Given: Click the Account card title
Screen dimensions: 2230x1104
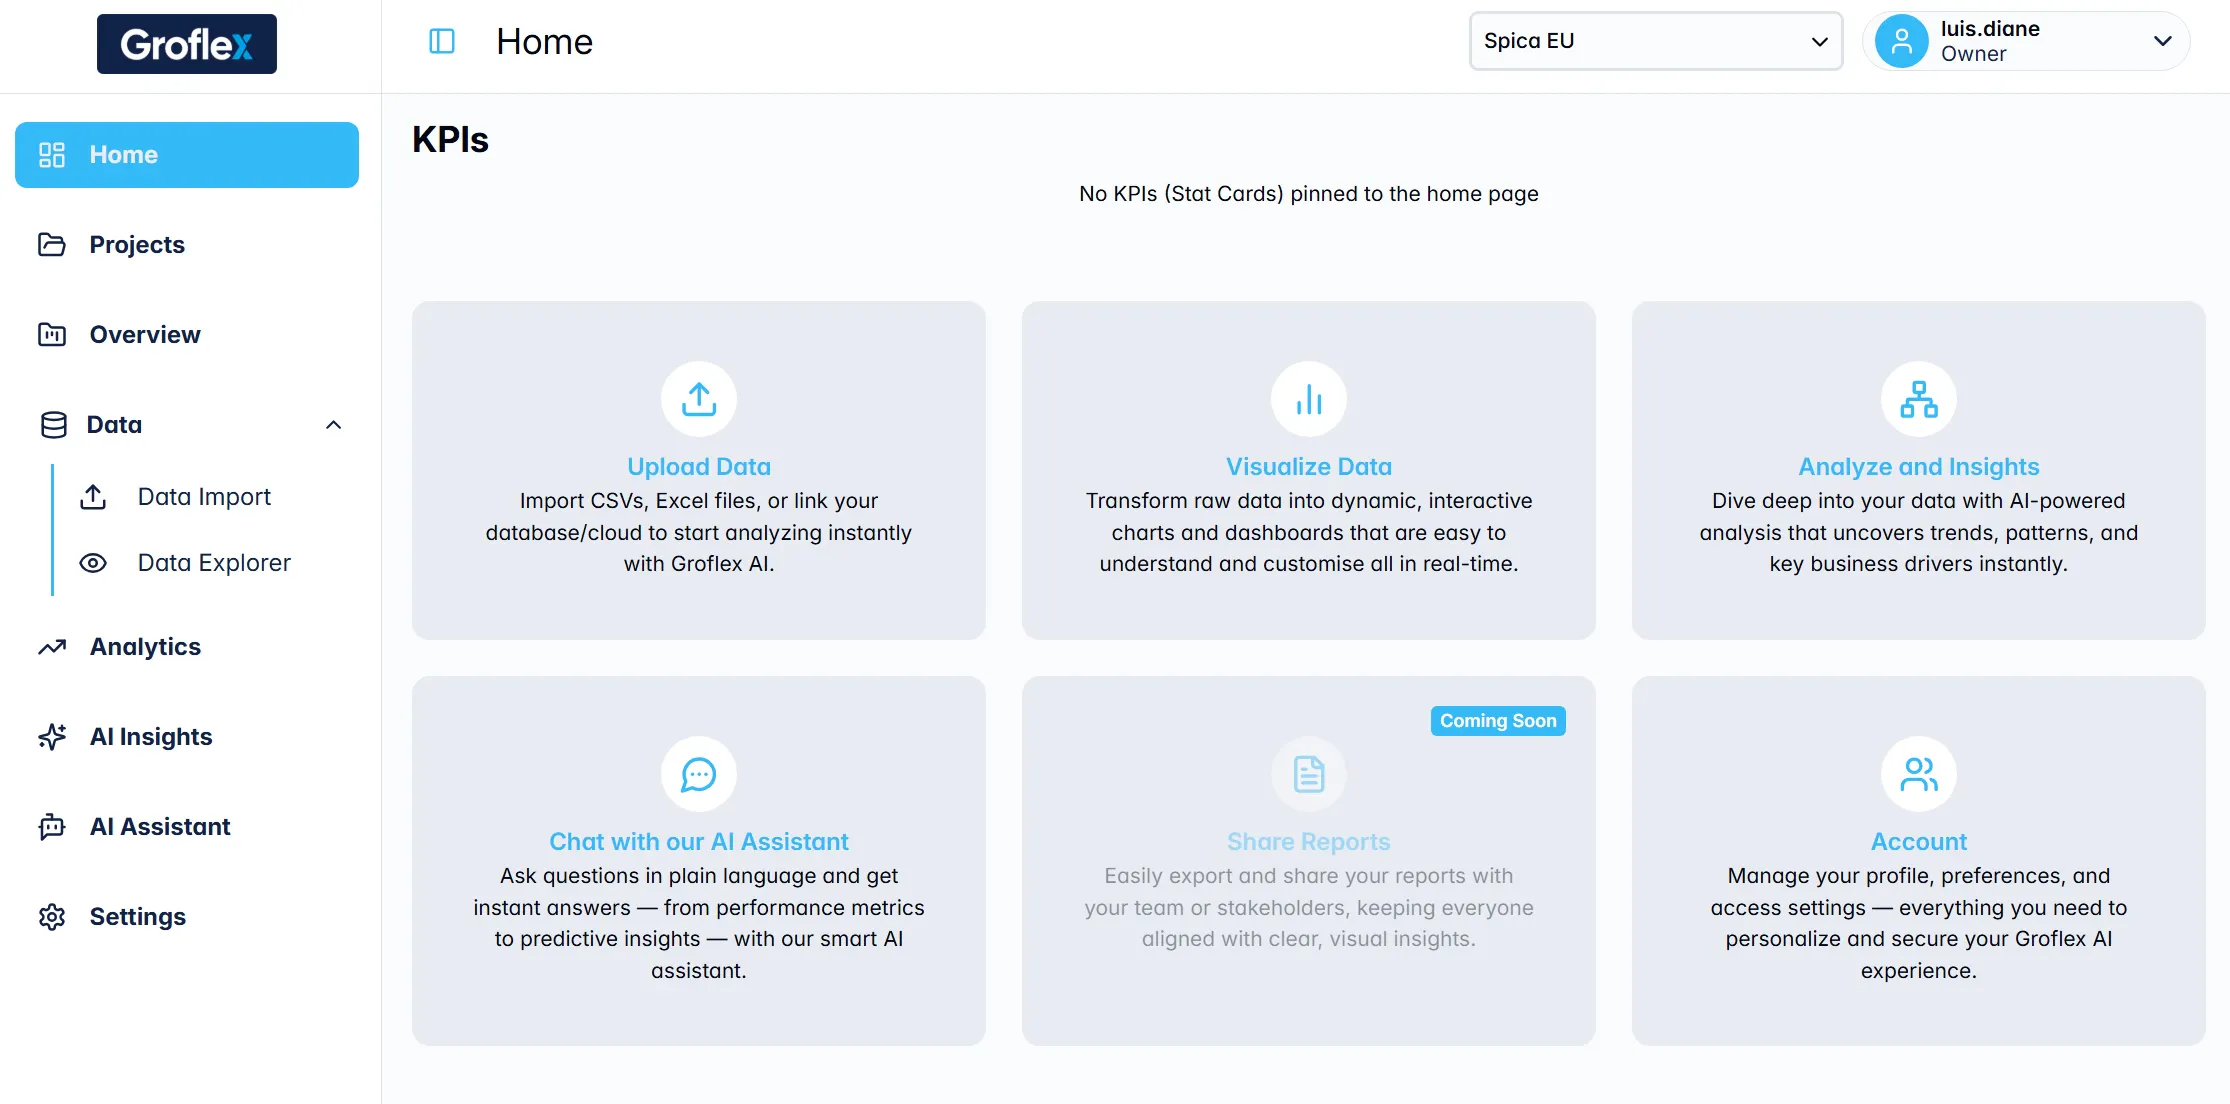Looking at the screenshot, I should 1919,842.
